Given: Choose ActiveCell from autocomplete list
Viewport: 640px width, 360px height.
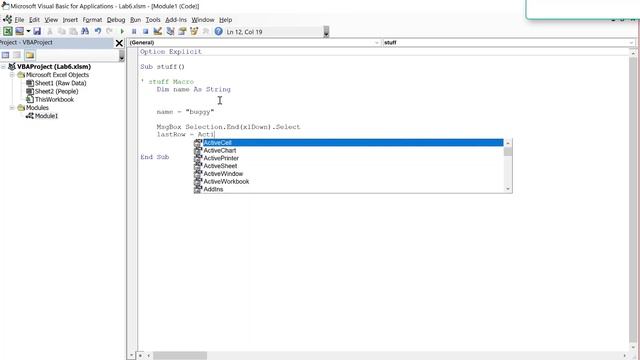Looking at the screenshot, I should [x=353, y=142].
